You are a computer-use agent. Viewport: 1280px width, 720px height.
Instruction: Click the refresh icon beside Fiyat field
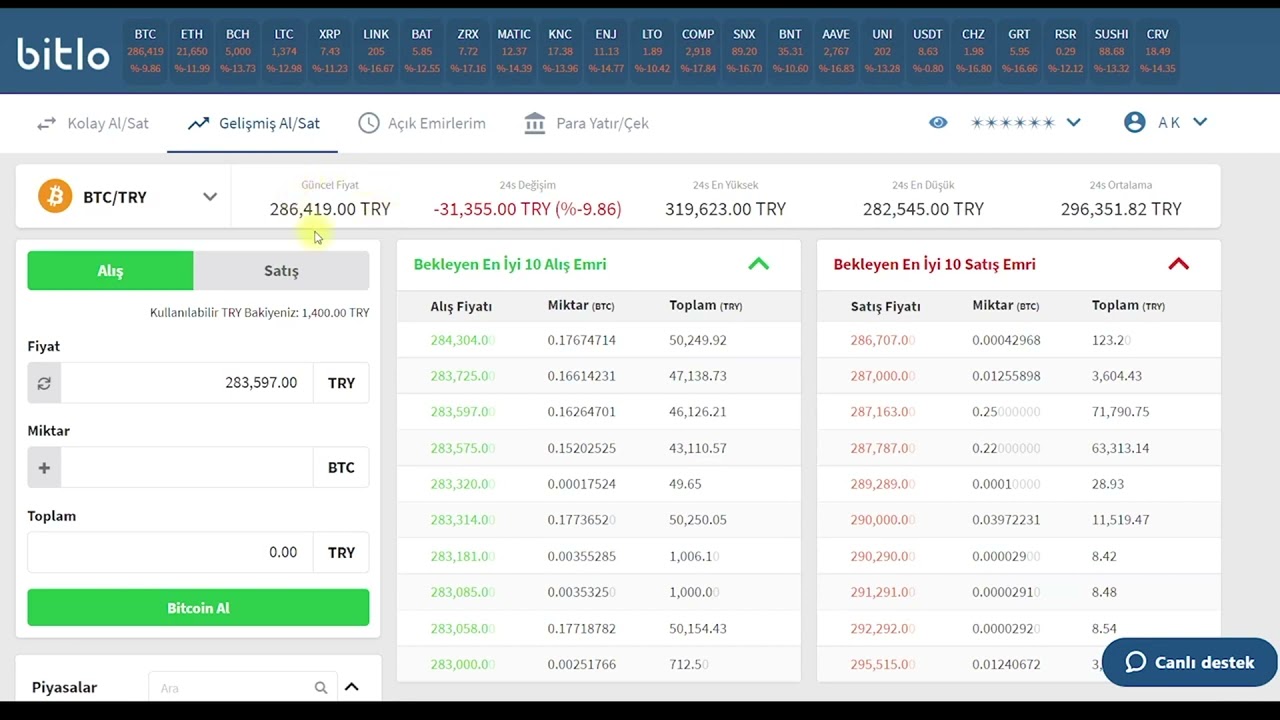pyautogui.click(x=44, y=383)
